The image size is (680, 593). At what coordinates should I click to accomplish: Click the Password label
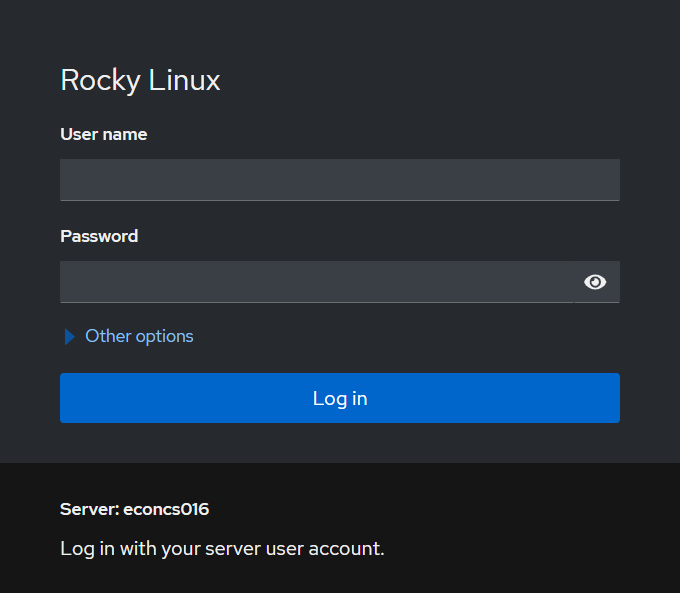(x=99, y=236)
